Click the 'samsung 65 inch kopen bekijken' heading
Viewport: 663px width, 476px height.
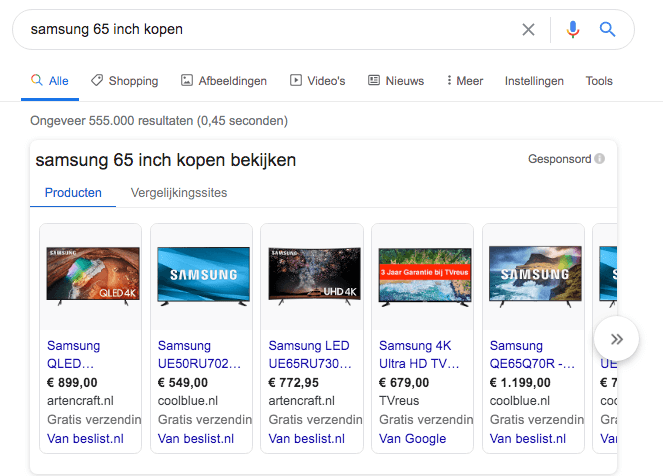pyautogui.click(x=166, y=160)
